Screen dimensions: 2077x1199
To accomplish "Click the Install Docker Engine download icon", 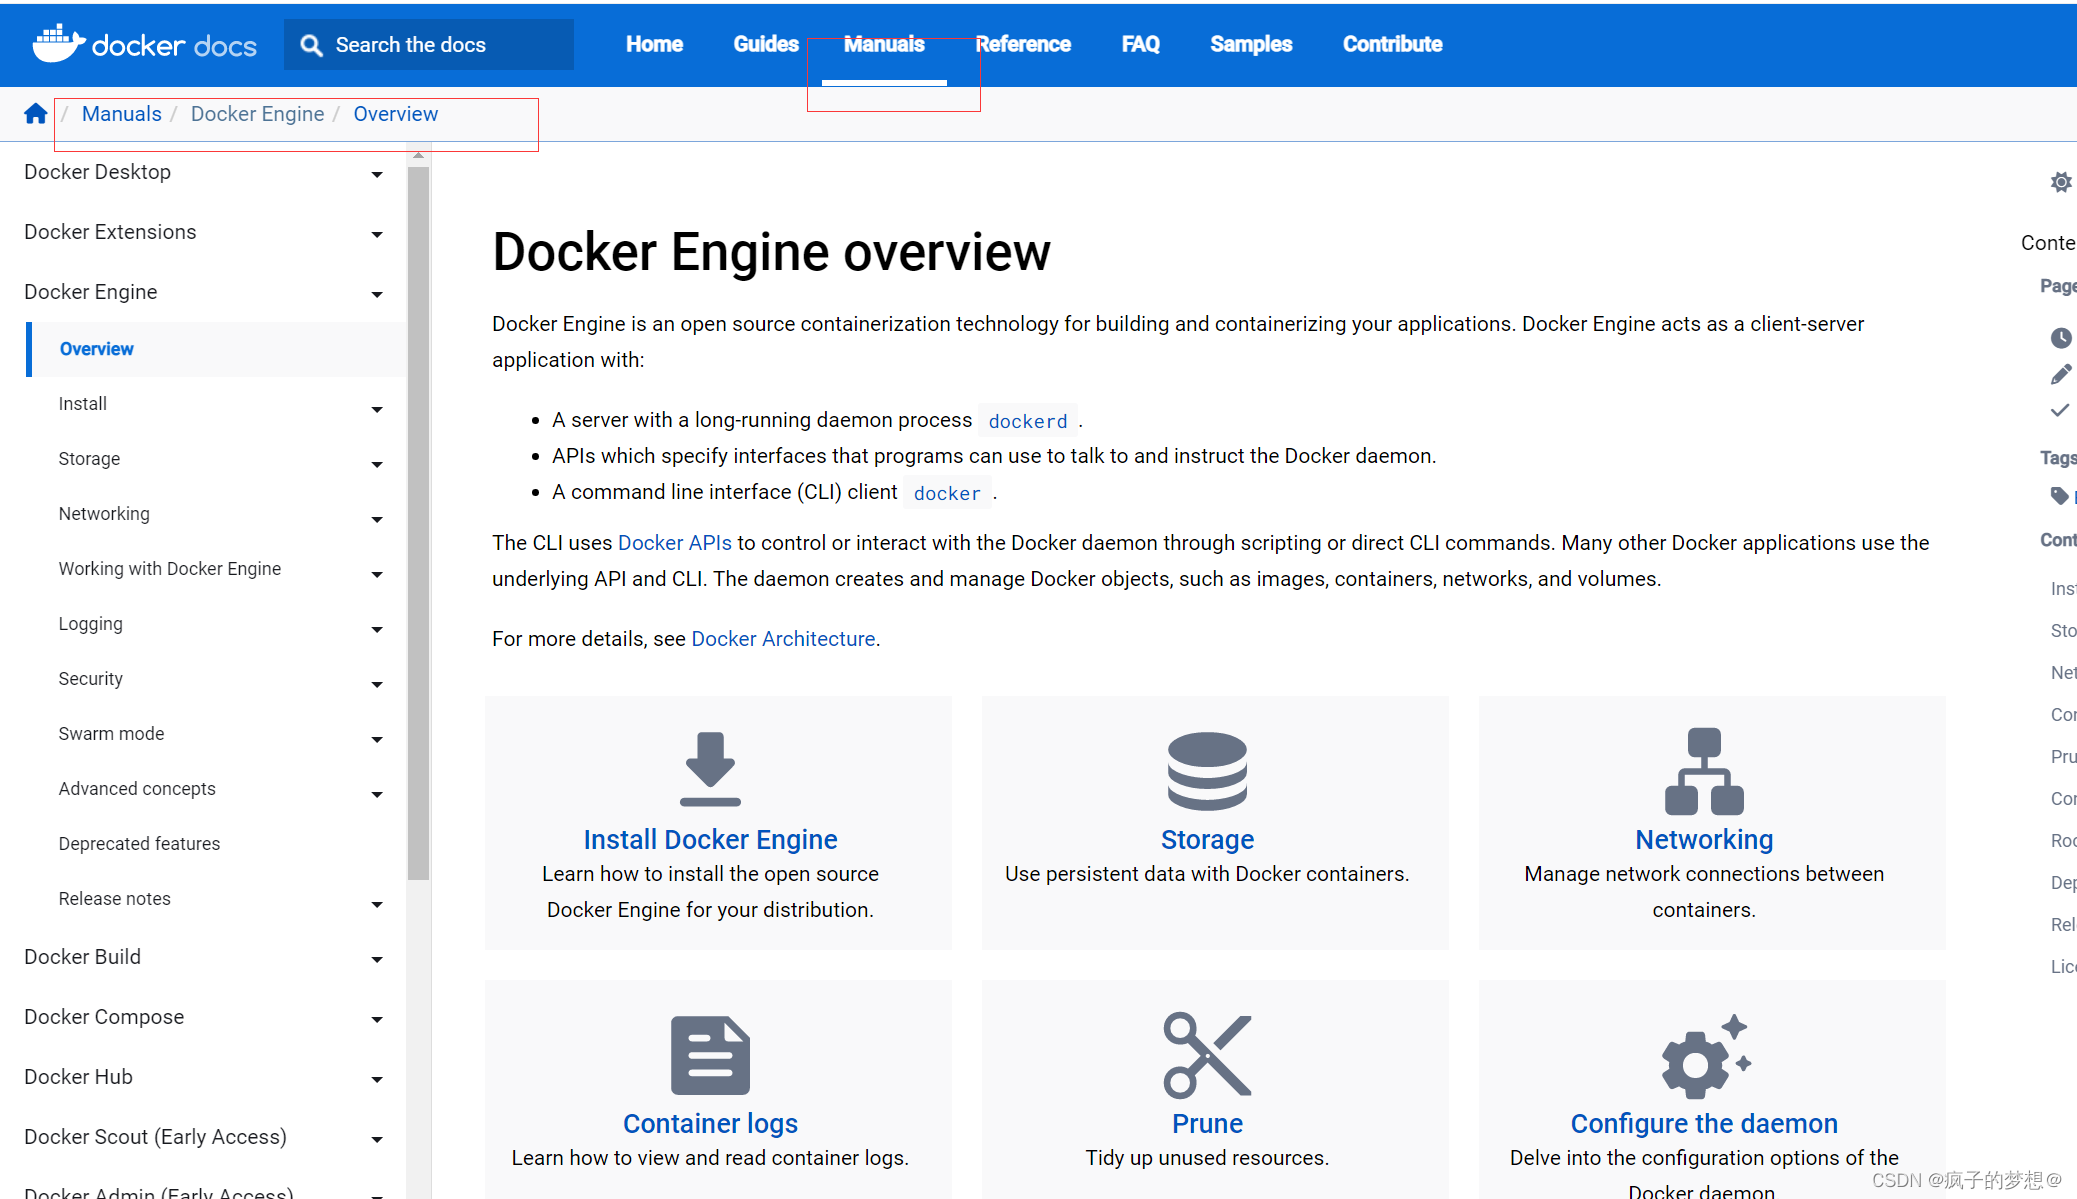I will coord(710,769).
